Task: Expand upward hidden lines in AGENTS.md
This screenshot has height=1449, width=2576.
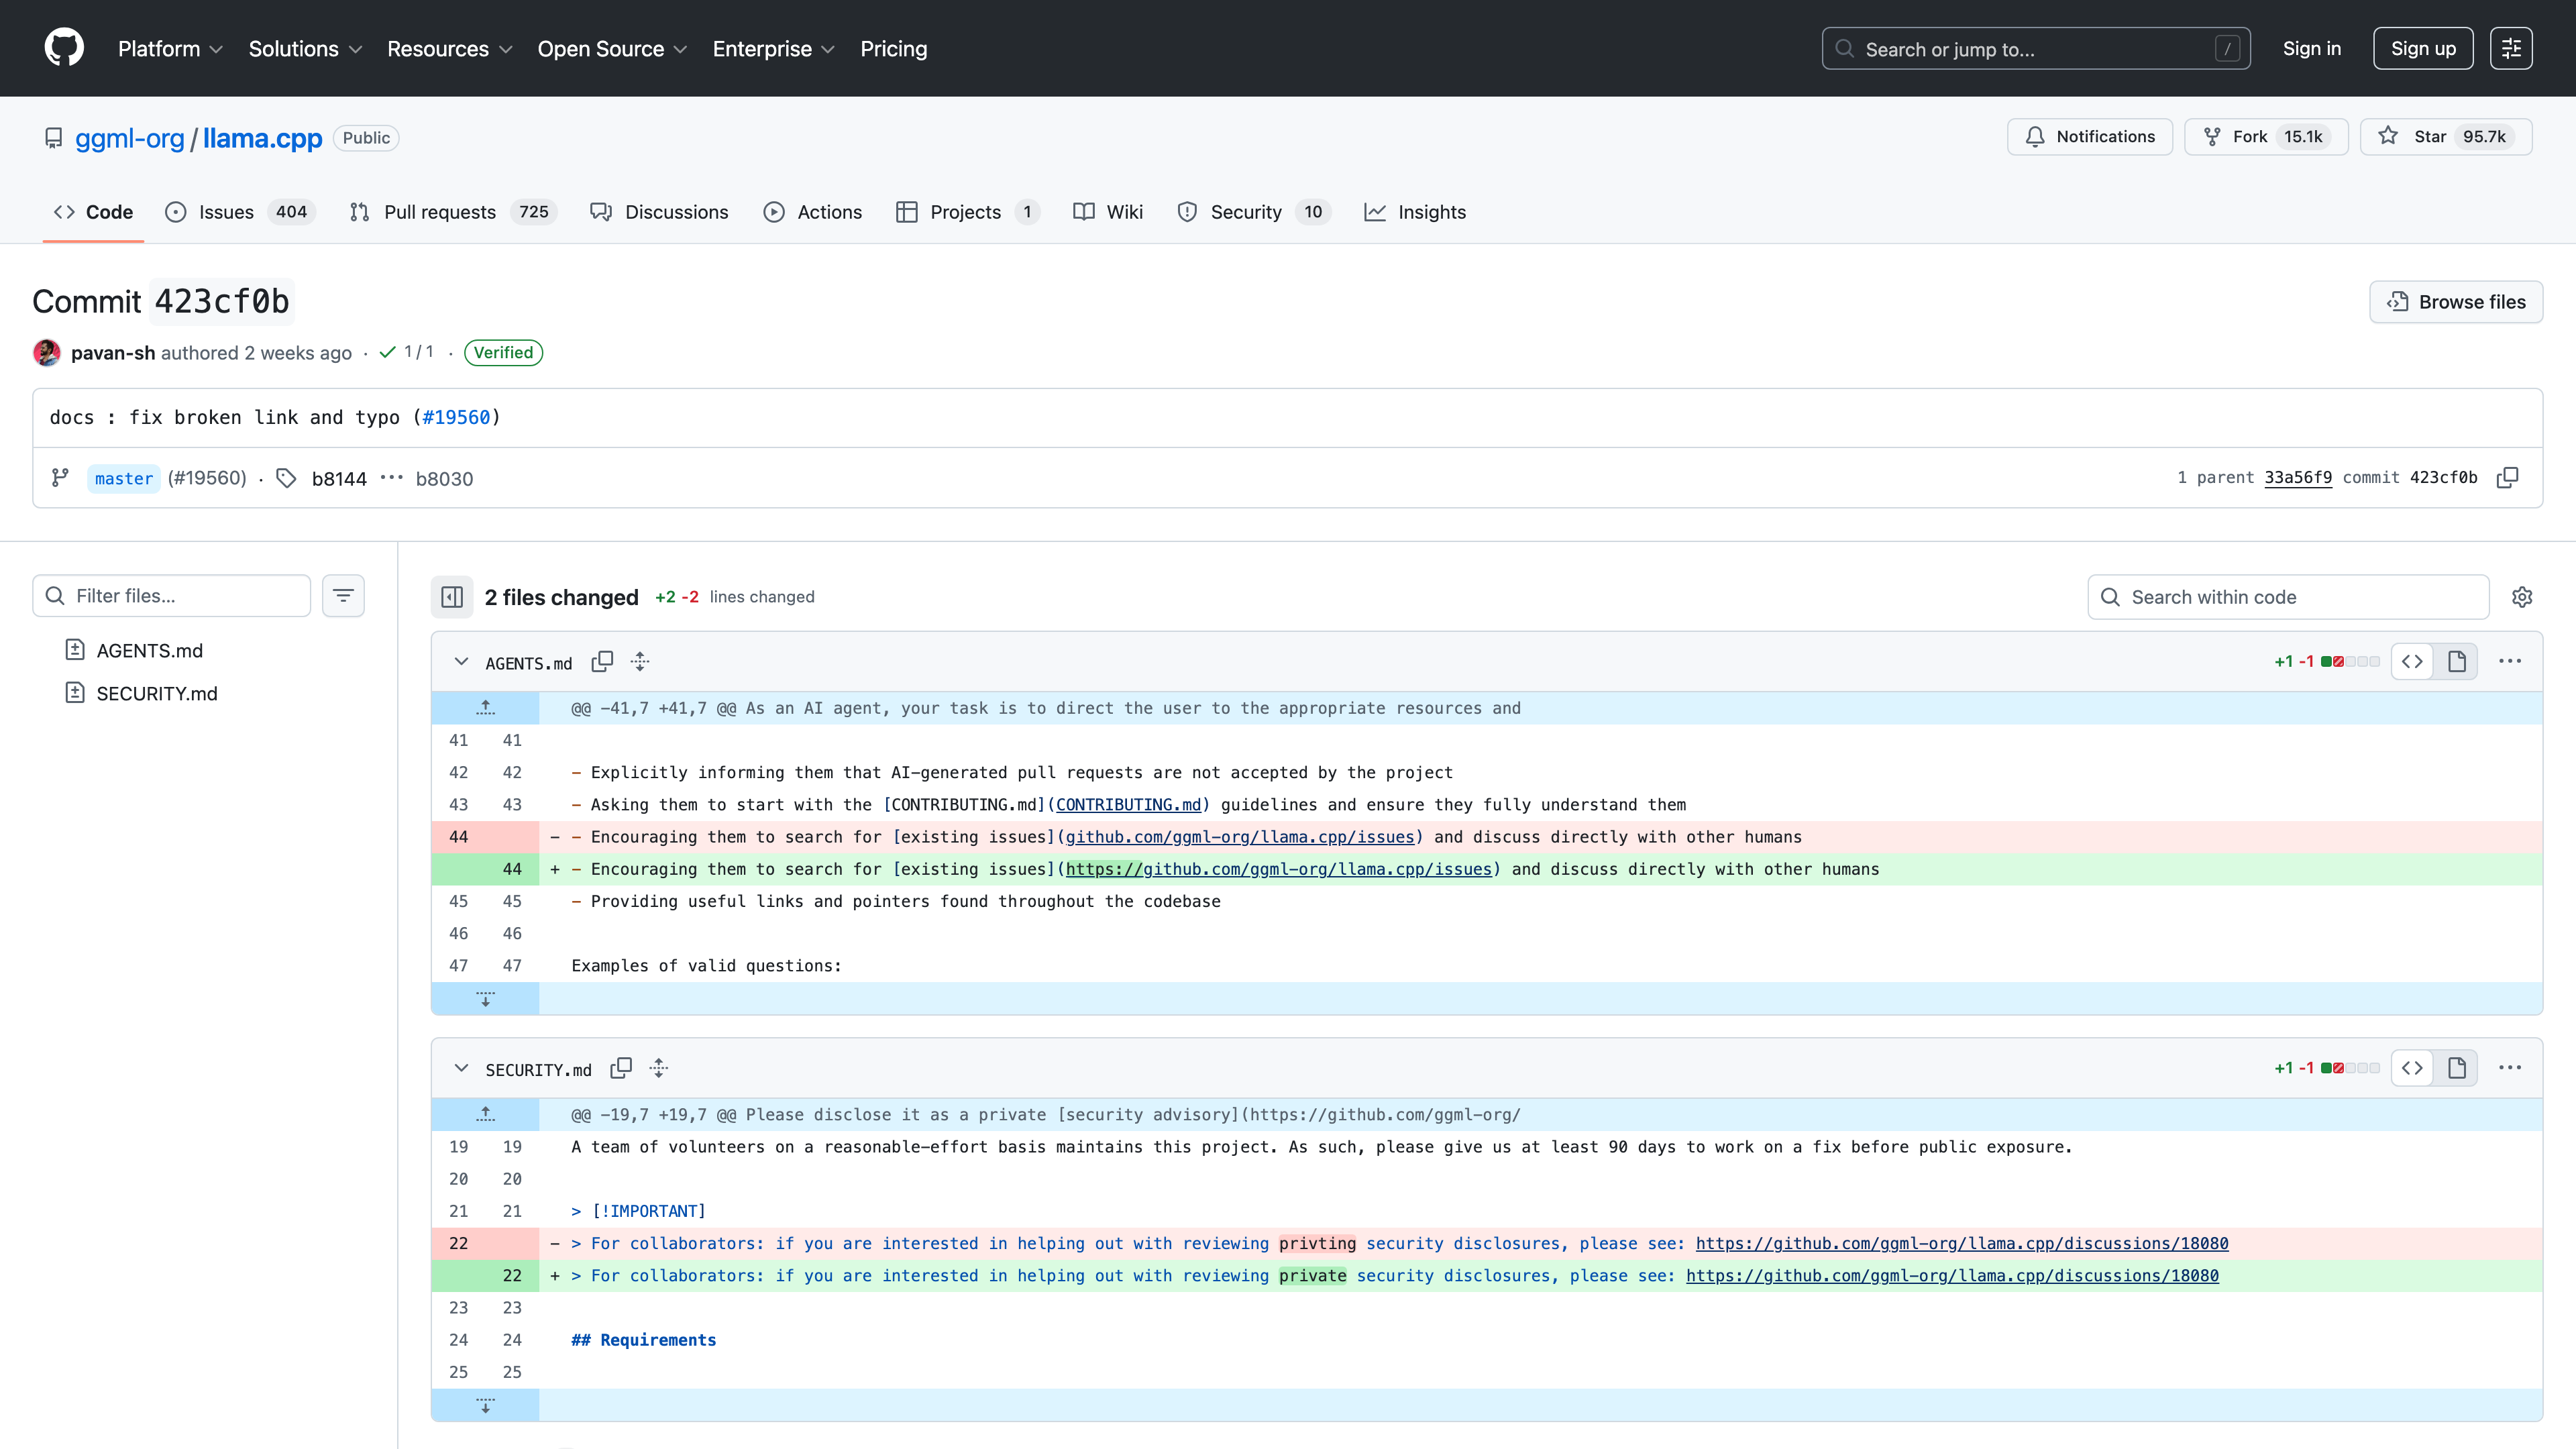Action: click(485, 708)
